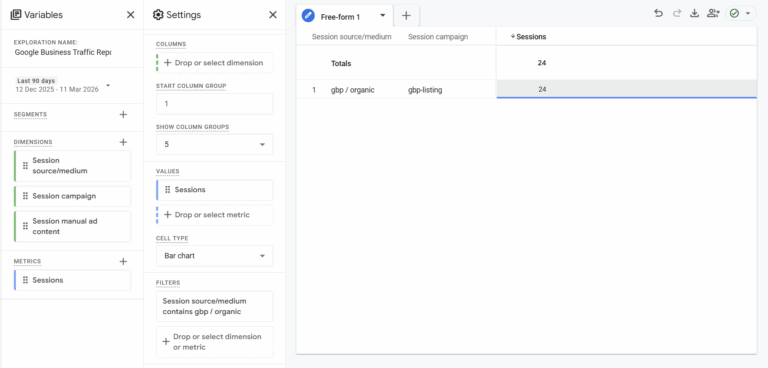Select Sessions metric in Variables panel
Image resolution: width=768 pixels, height=368 pixels.
pos(72,280)
